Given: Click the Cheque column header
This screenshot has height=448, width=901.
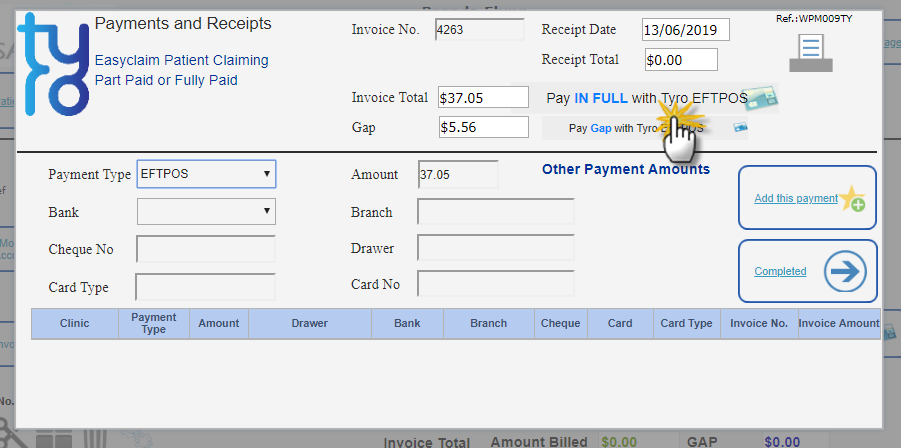Looking at the screenshot, I should coord(560,323).
